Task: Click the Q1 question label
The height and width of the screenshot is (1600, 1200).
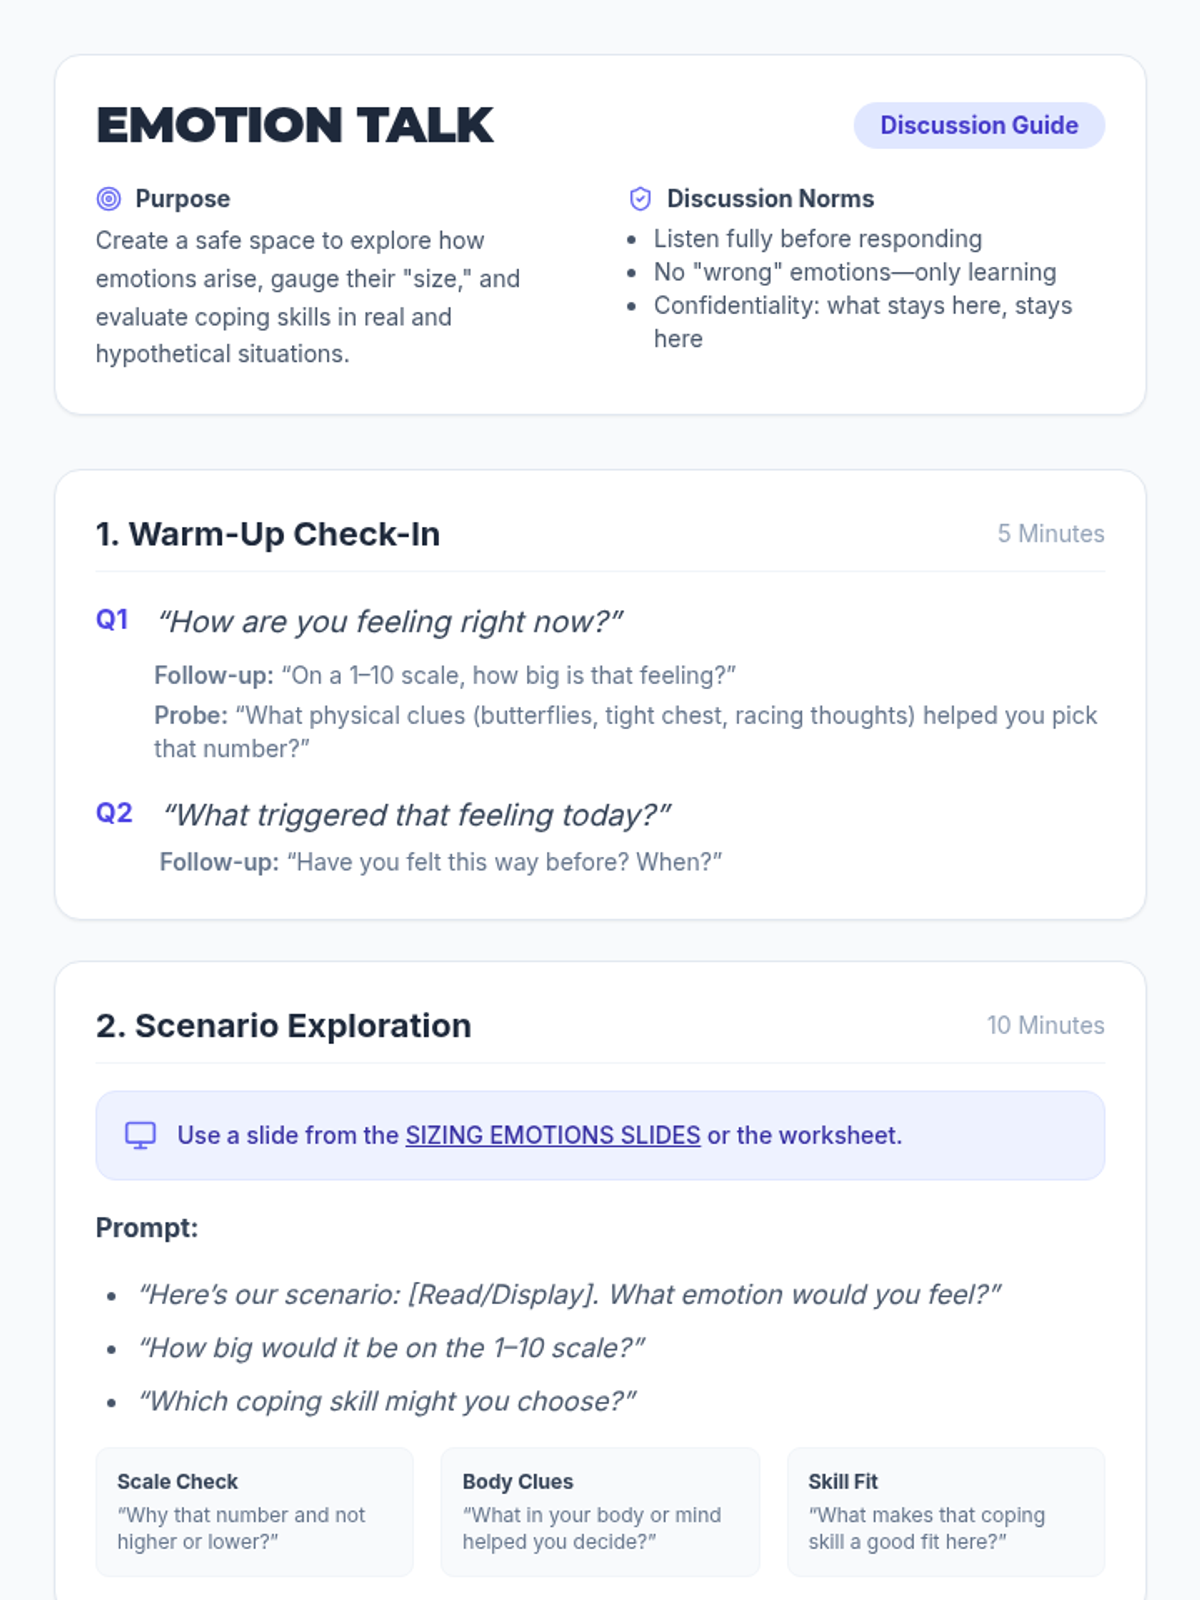Action: [112, 620]
